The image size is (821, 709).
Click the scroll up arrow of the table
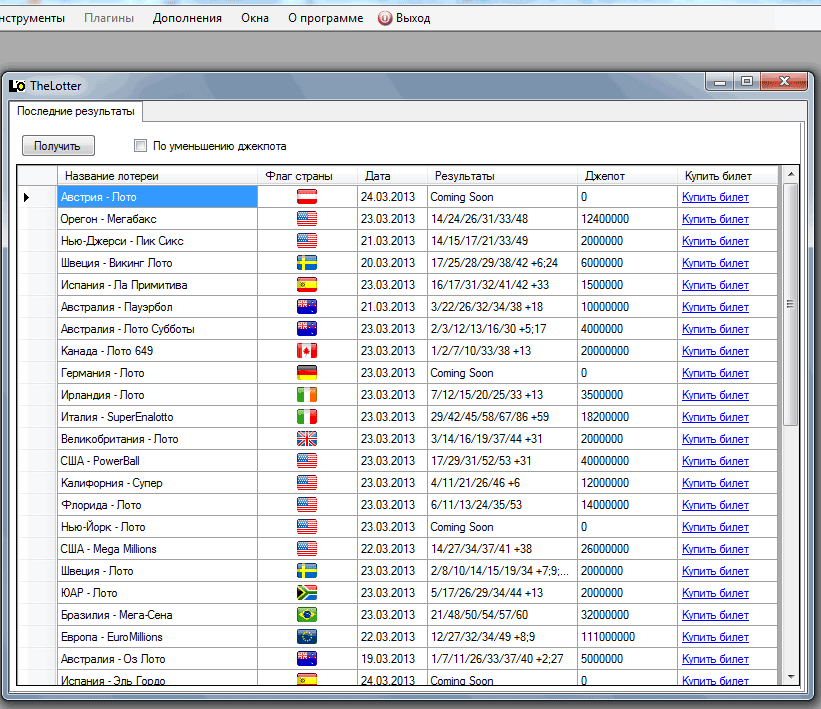(791, 174)
